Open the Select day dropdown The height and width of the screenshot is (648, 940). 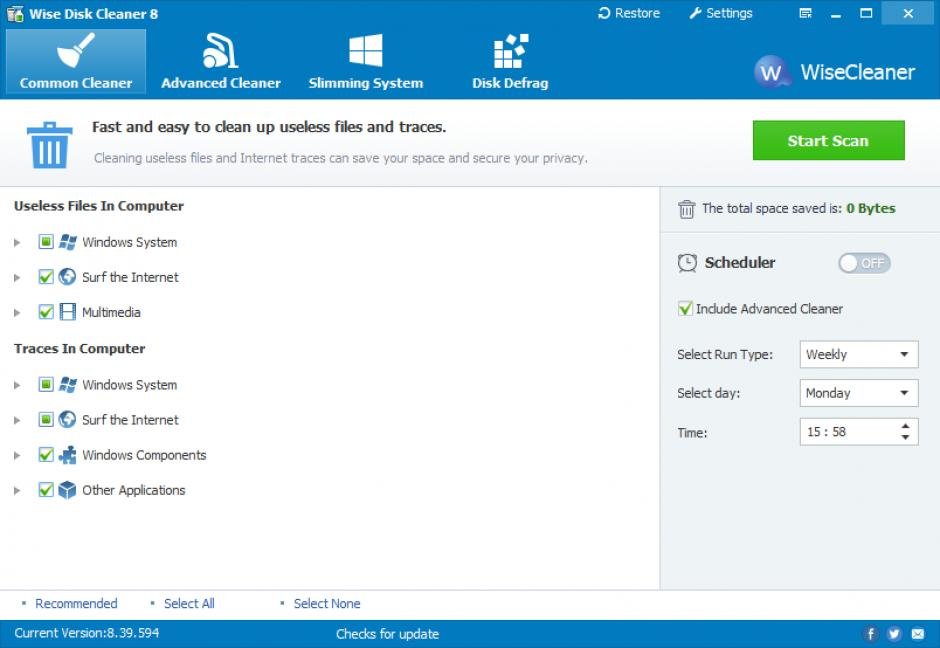click(858, 393)
